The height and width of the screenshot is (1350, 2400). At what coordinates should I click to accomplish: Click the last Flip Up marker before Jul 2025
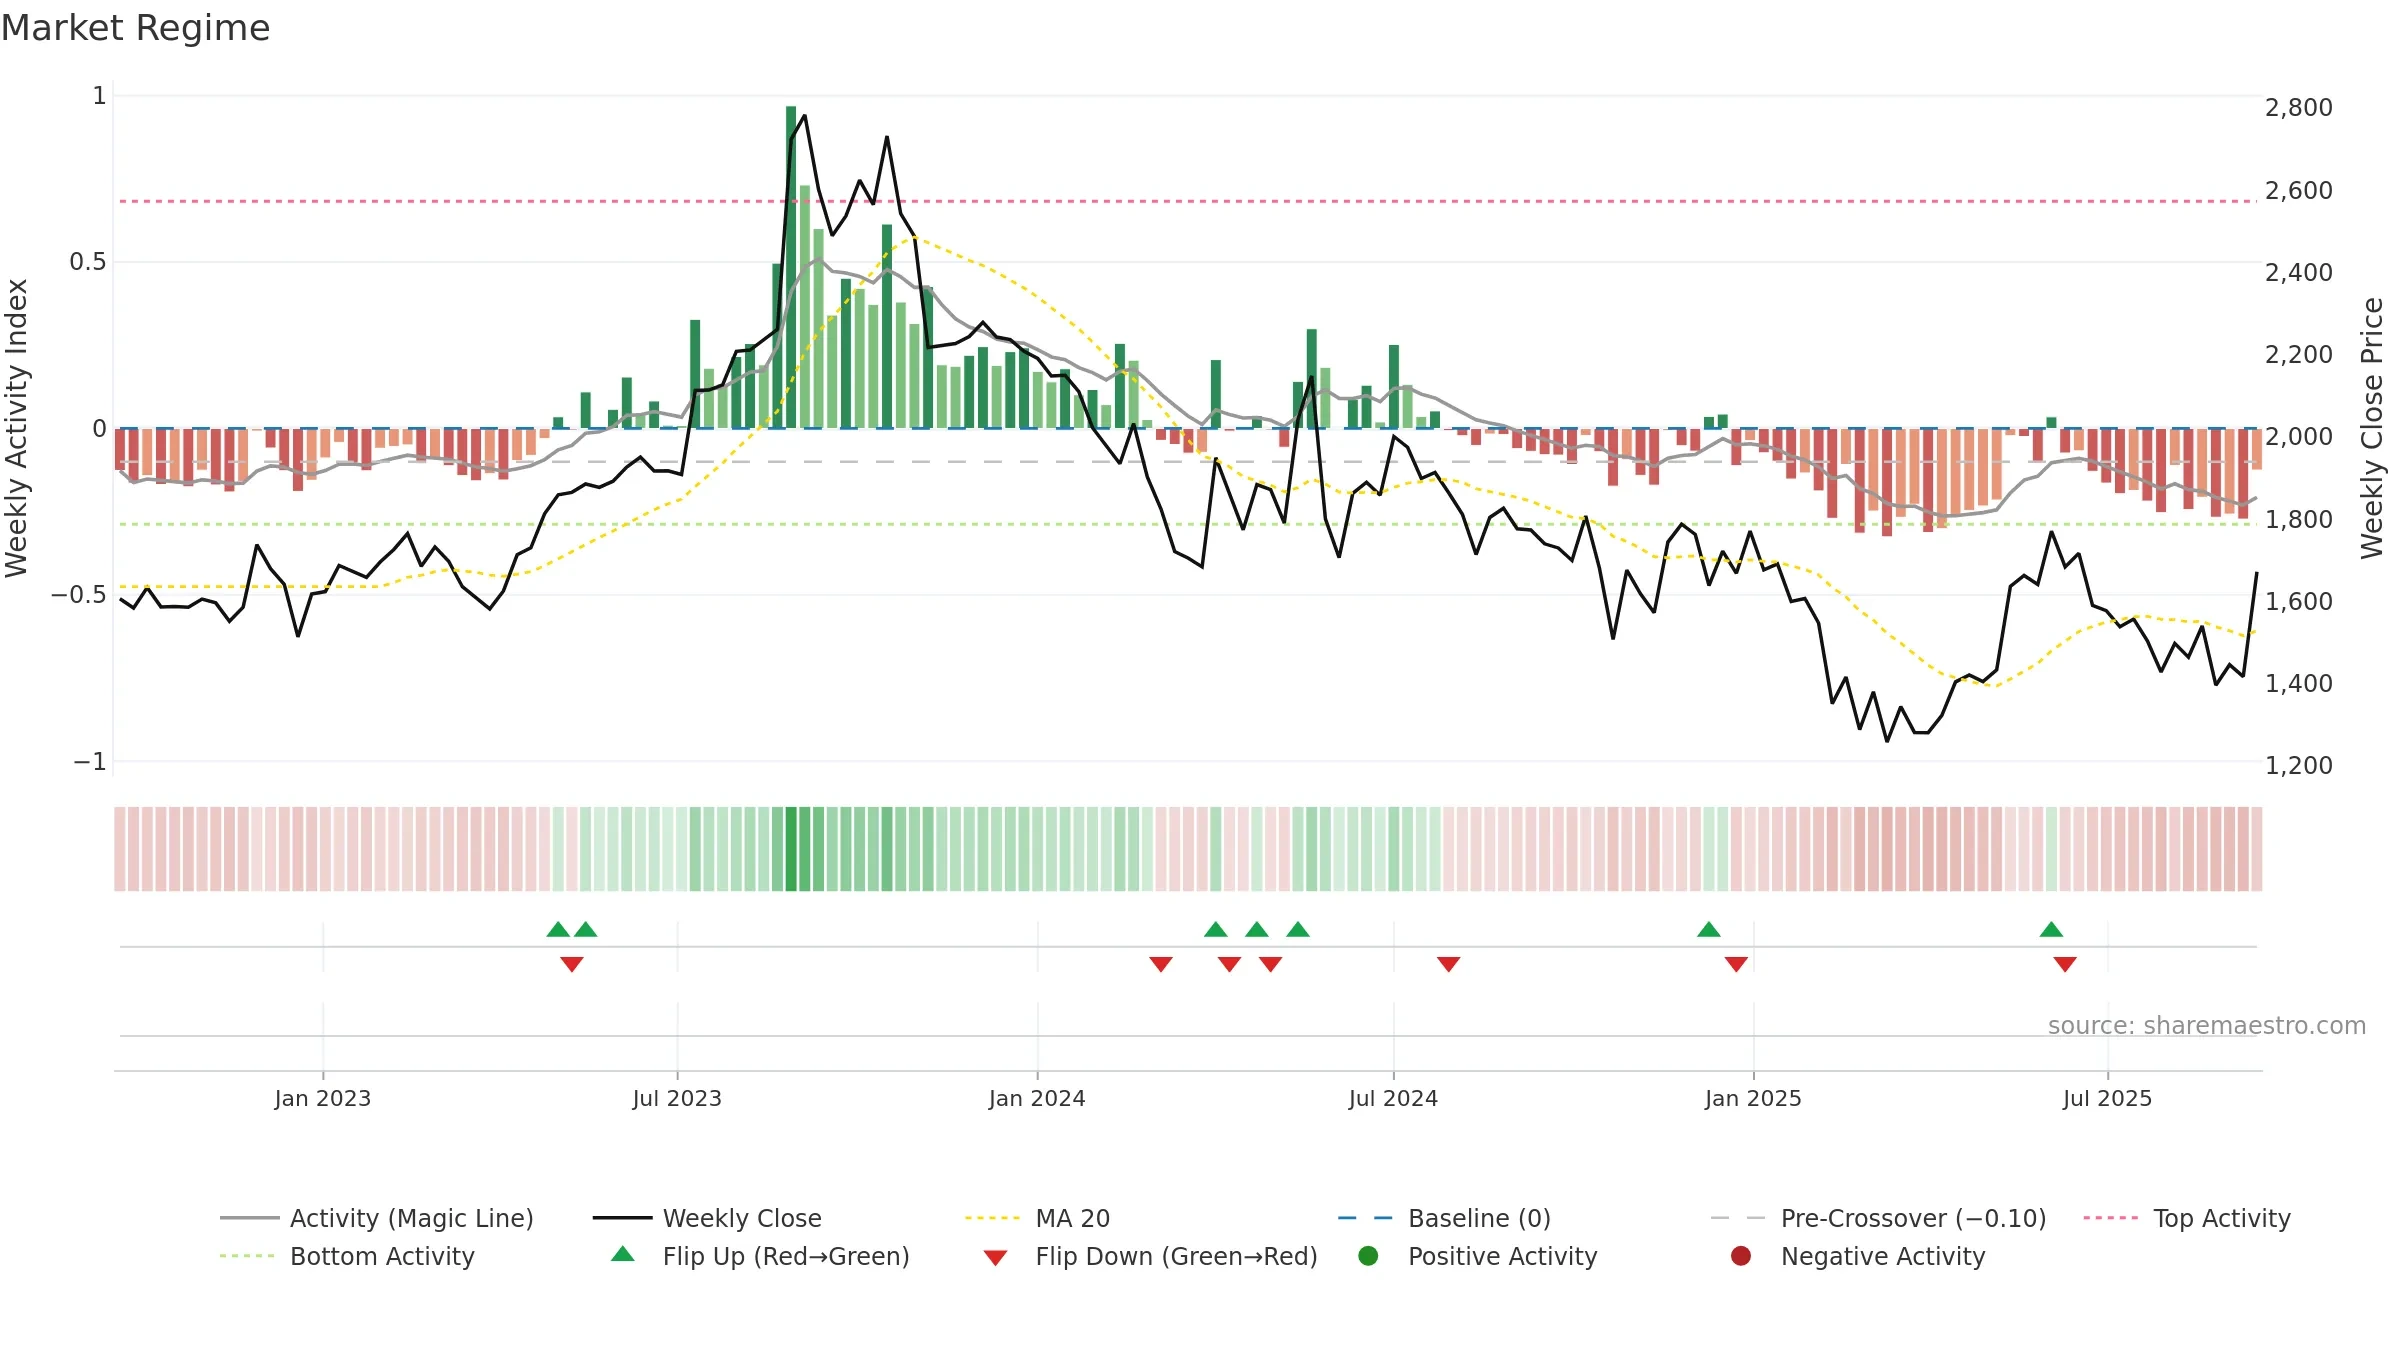click(2051, 930)
